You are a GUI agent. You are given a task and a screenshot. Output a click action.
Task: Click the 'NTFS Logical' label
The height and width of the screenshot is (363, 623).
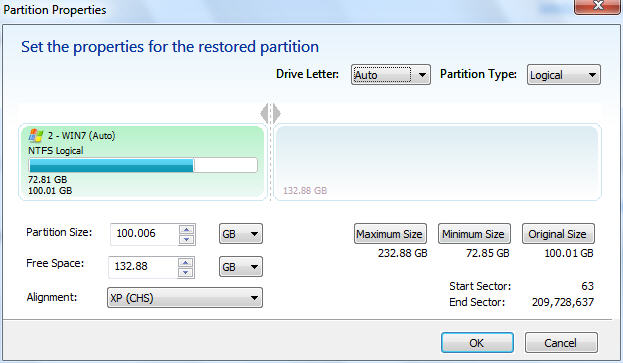coord(56,151)
